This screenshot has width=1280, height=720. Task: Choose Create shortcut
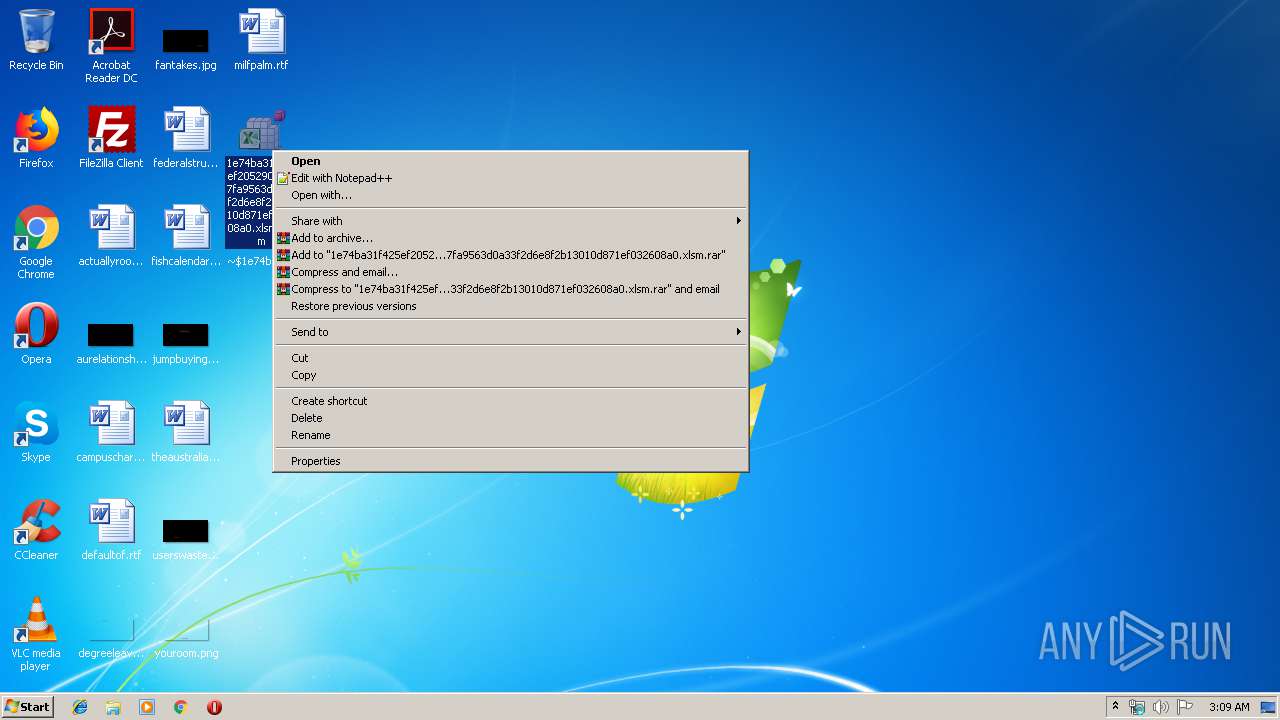coord(510,401)
